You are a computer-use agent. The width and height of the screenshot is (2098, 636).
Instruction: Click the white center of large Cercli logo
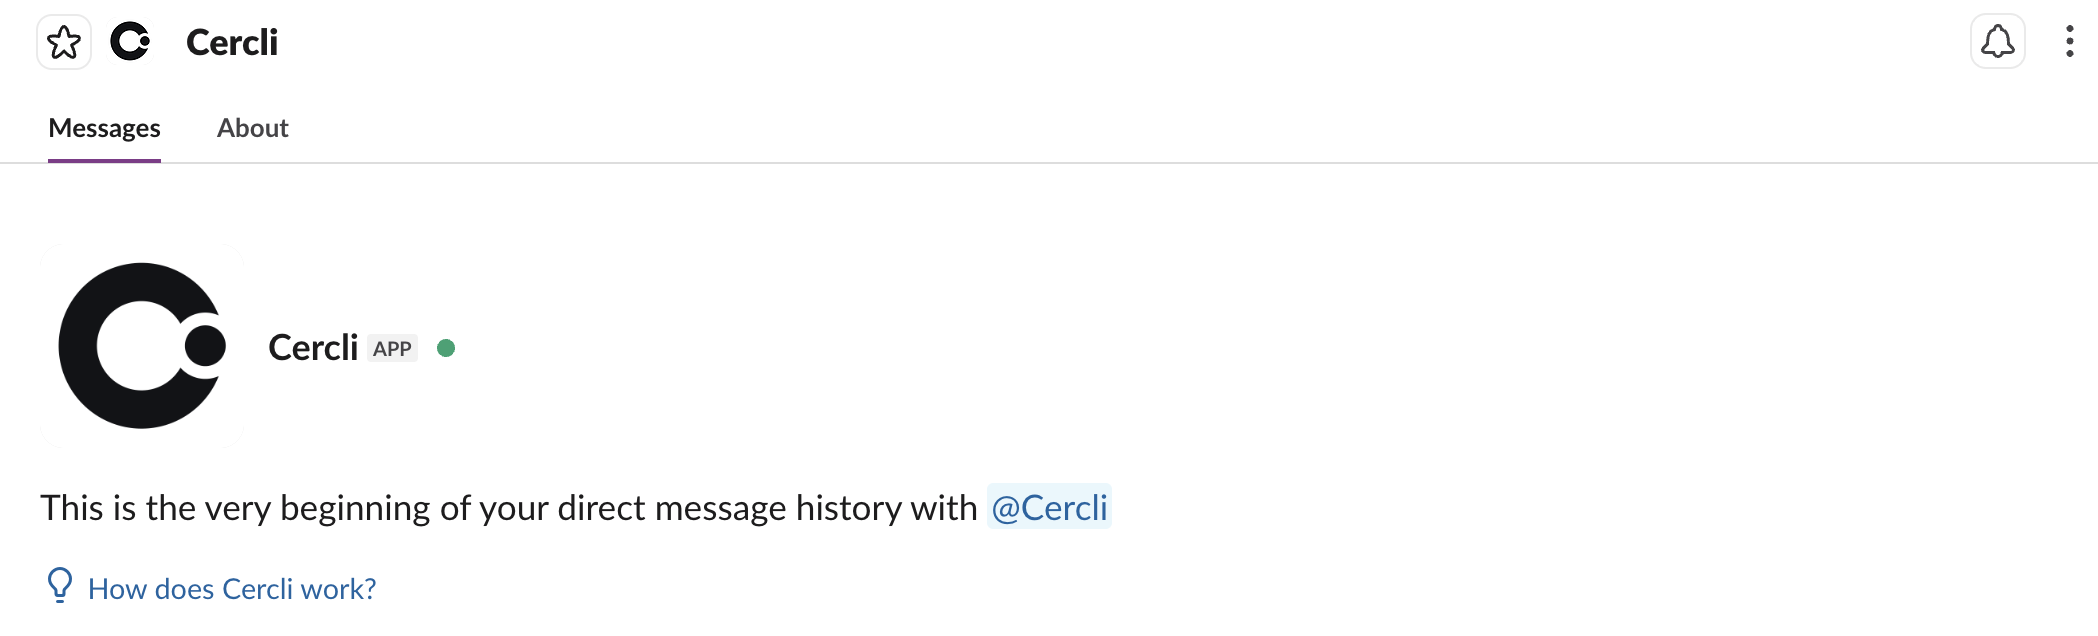click(x=138, y=346)
